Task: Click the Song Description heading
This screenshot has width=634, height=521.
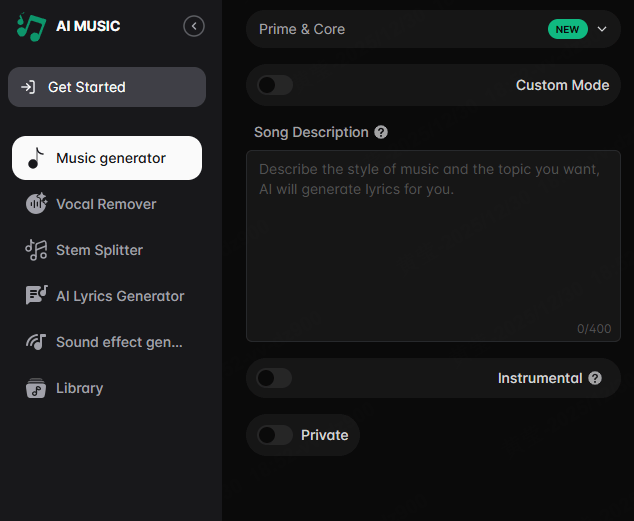Action: pyautogui.click(x=311, y=132)
